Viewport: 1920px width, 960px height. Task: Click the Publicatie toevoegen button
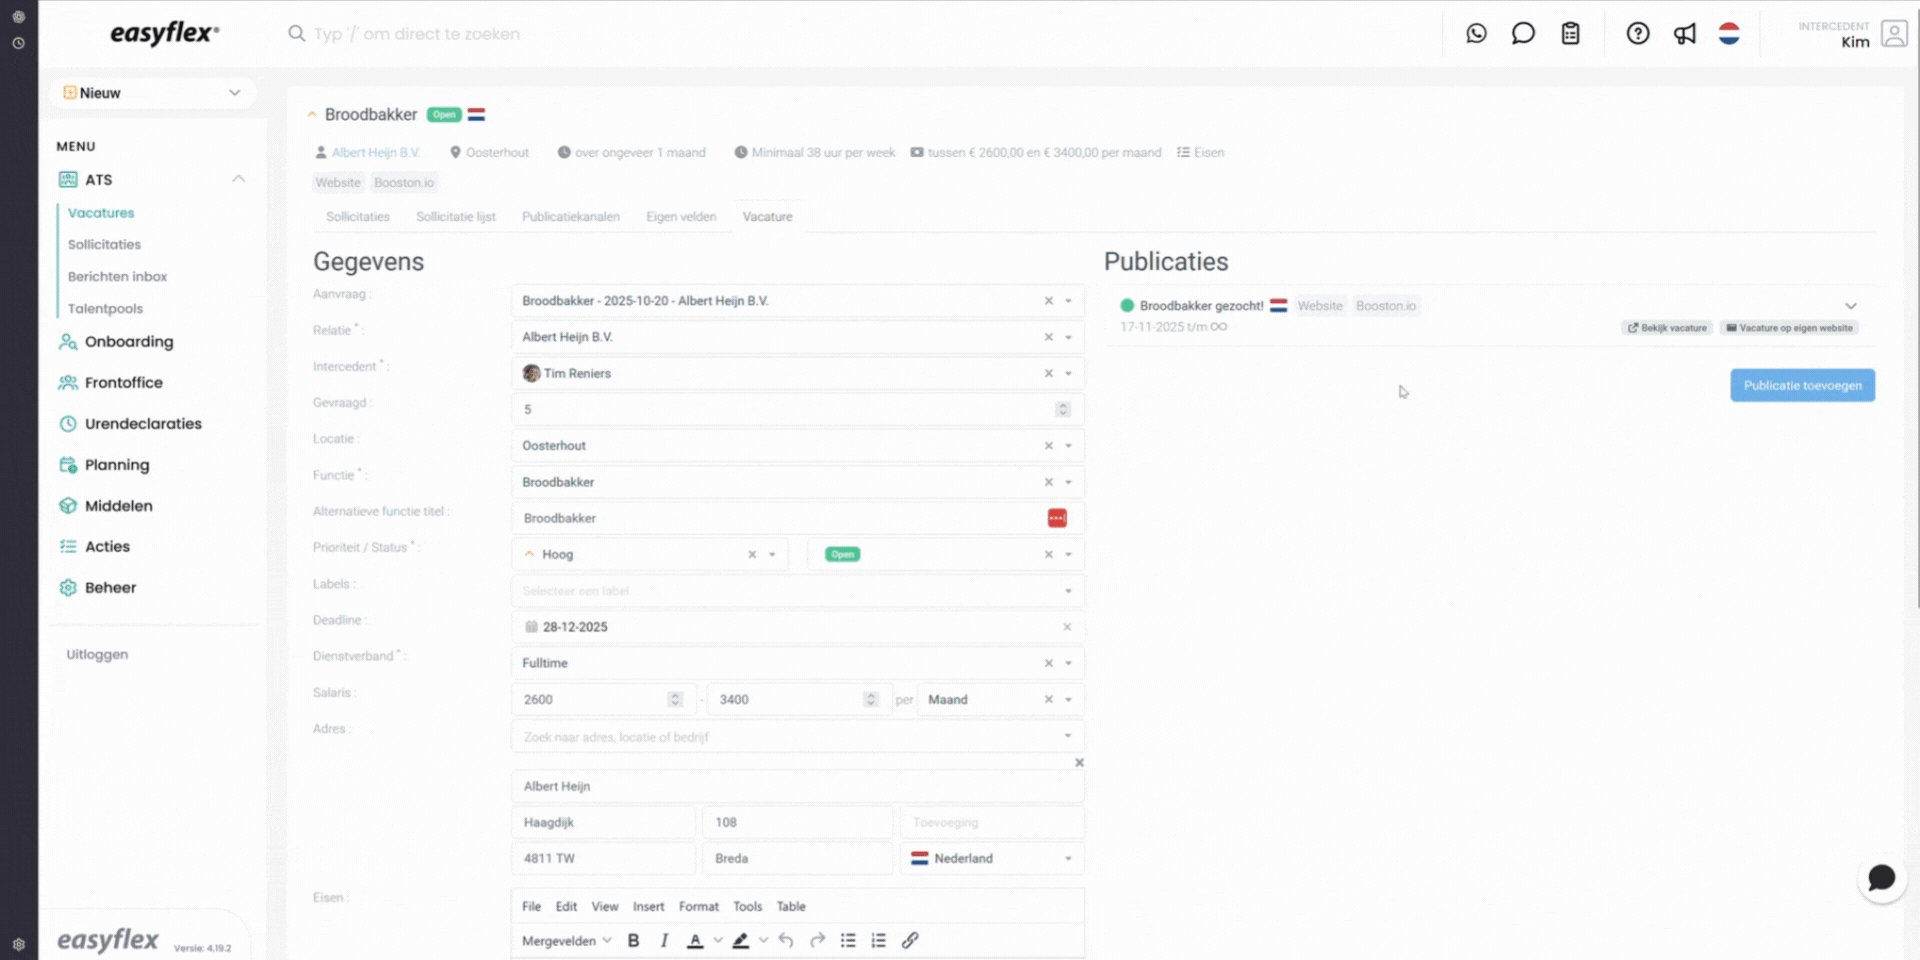tap(1802, 385)
